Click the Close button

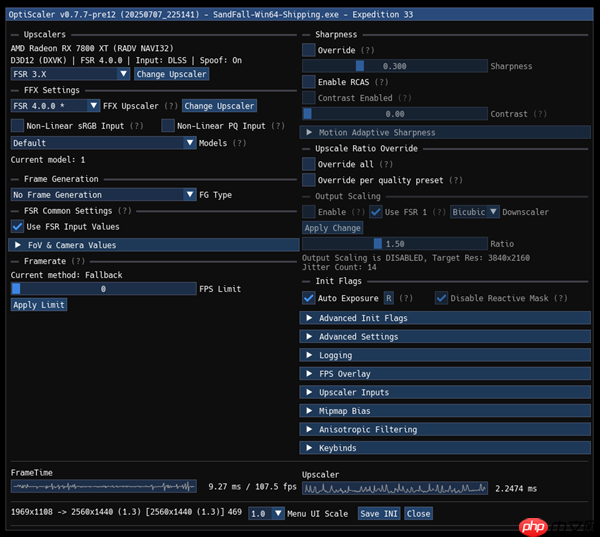click(418, 513)
